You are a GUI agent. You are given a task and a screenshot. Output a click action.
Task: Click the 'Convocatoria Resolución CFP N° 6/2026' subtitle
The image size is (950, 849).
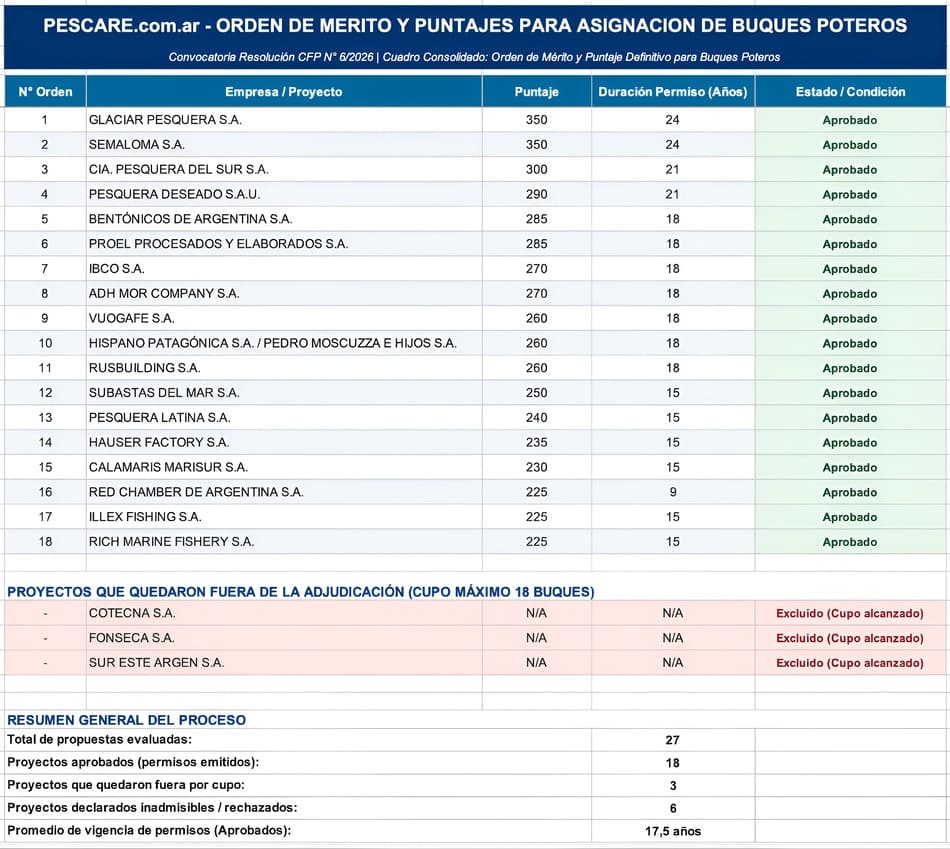click(x=474, y=58)
